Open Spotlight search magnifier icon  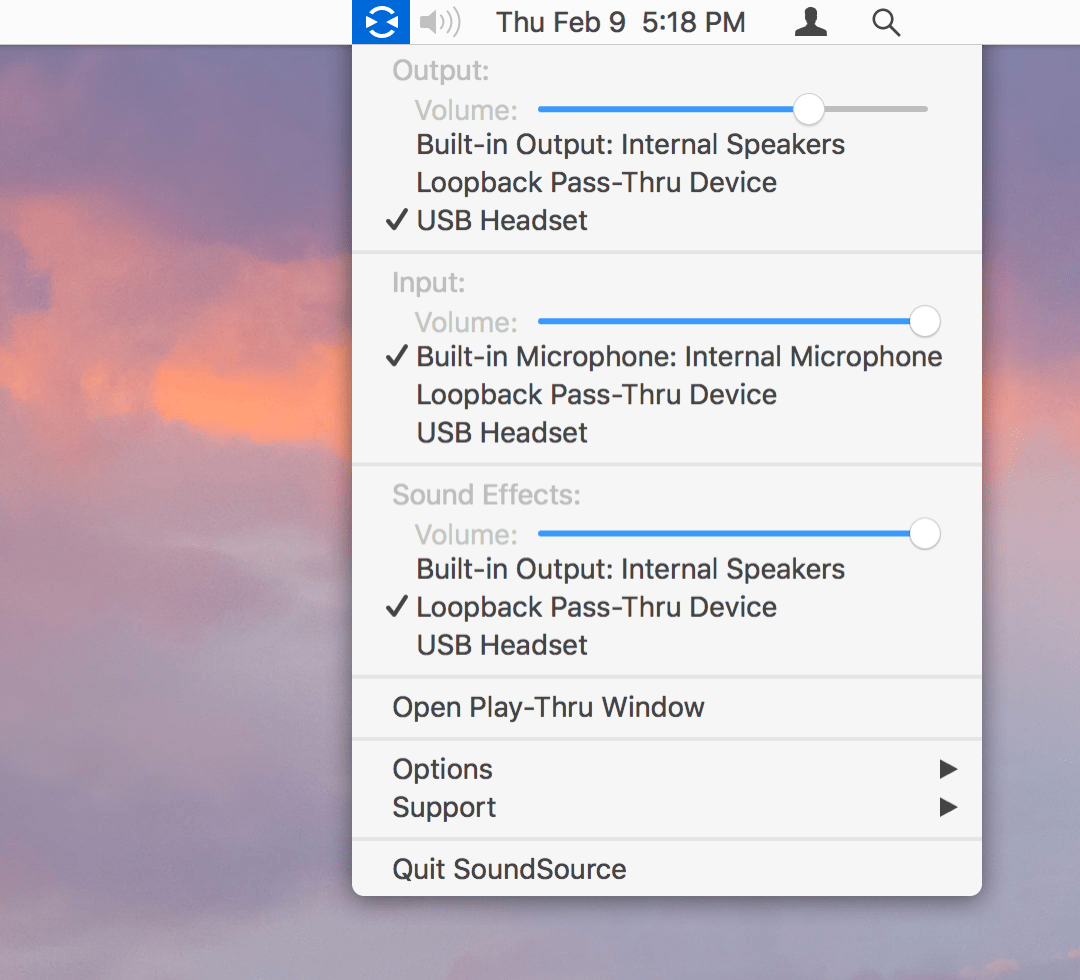tap(886, 23)
